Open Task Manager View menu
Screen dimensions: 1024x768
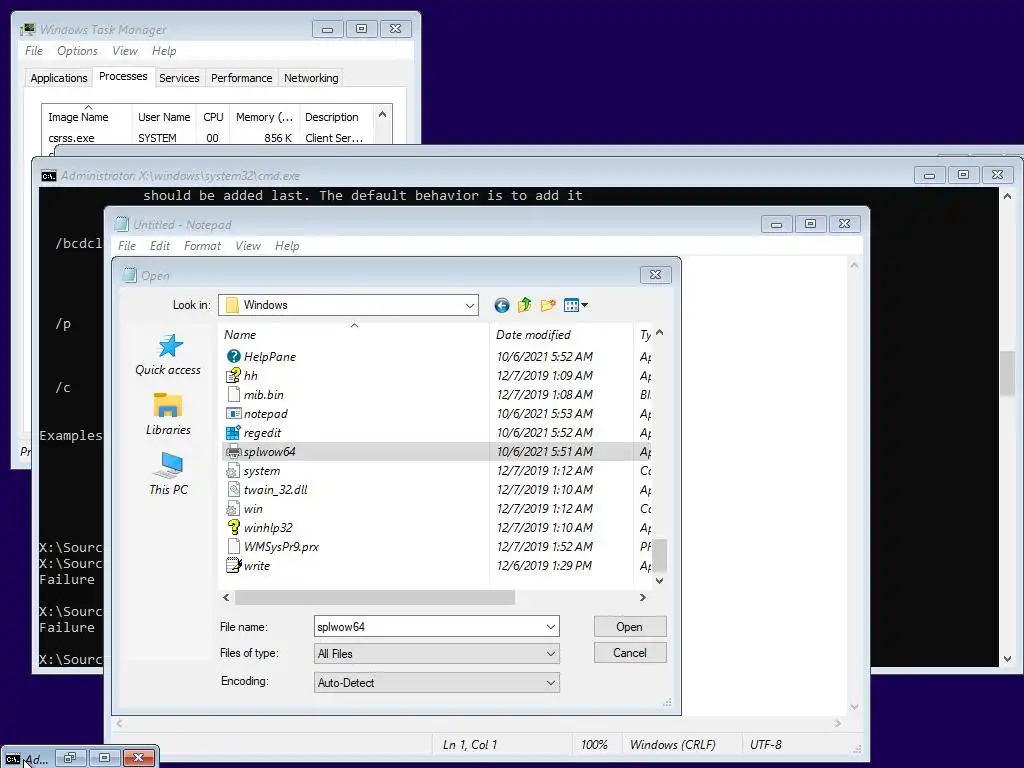[125, 51]
